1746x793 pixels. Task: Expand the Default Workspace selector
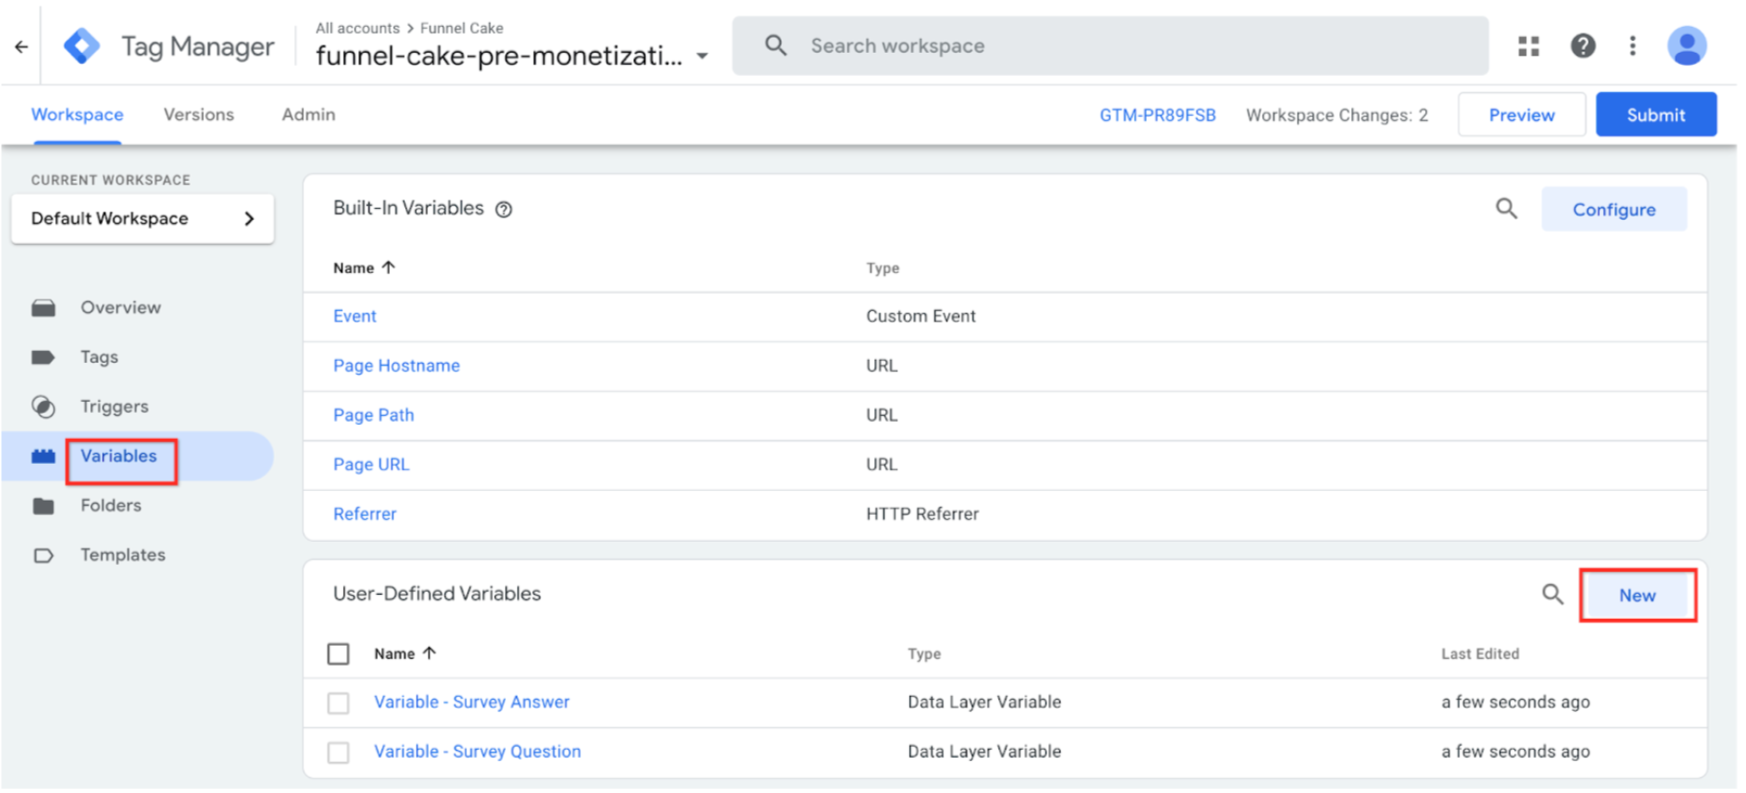click(x=142, y=219)
